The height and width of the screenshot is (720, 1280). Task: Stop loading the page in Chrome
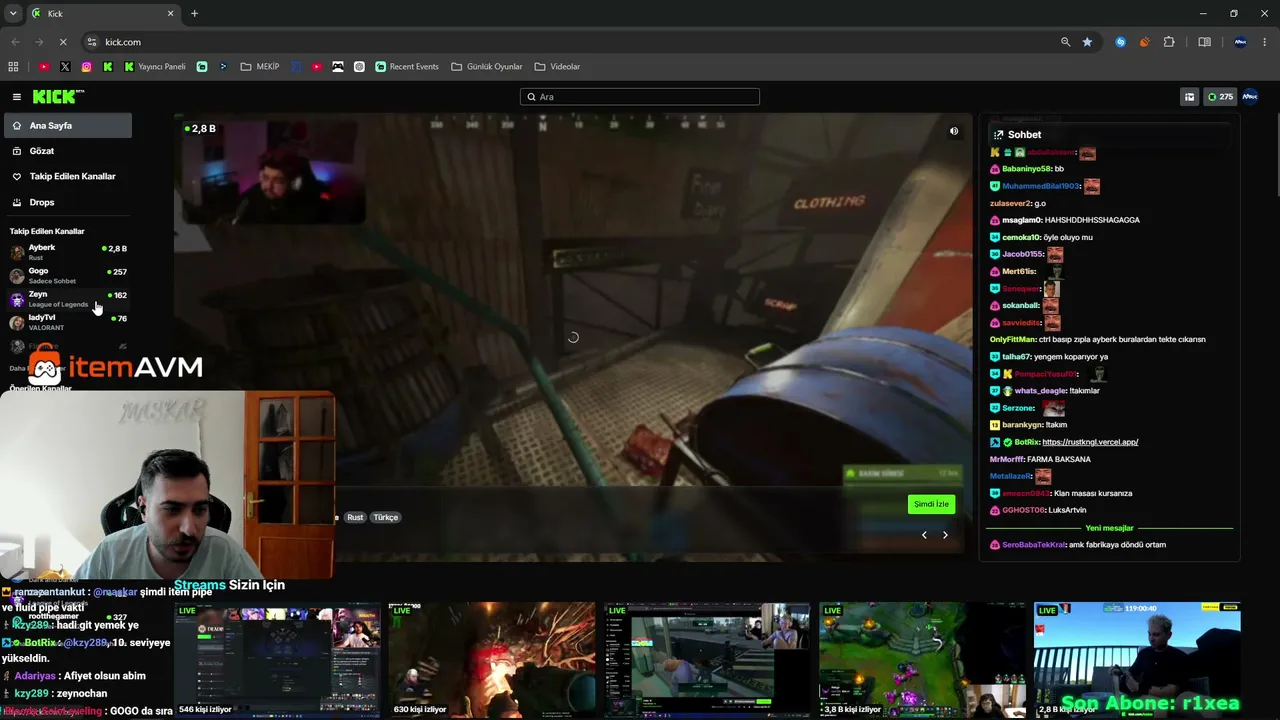tap(62, 42)
